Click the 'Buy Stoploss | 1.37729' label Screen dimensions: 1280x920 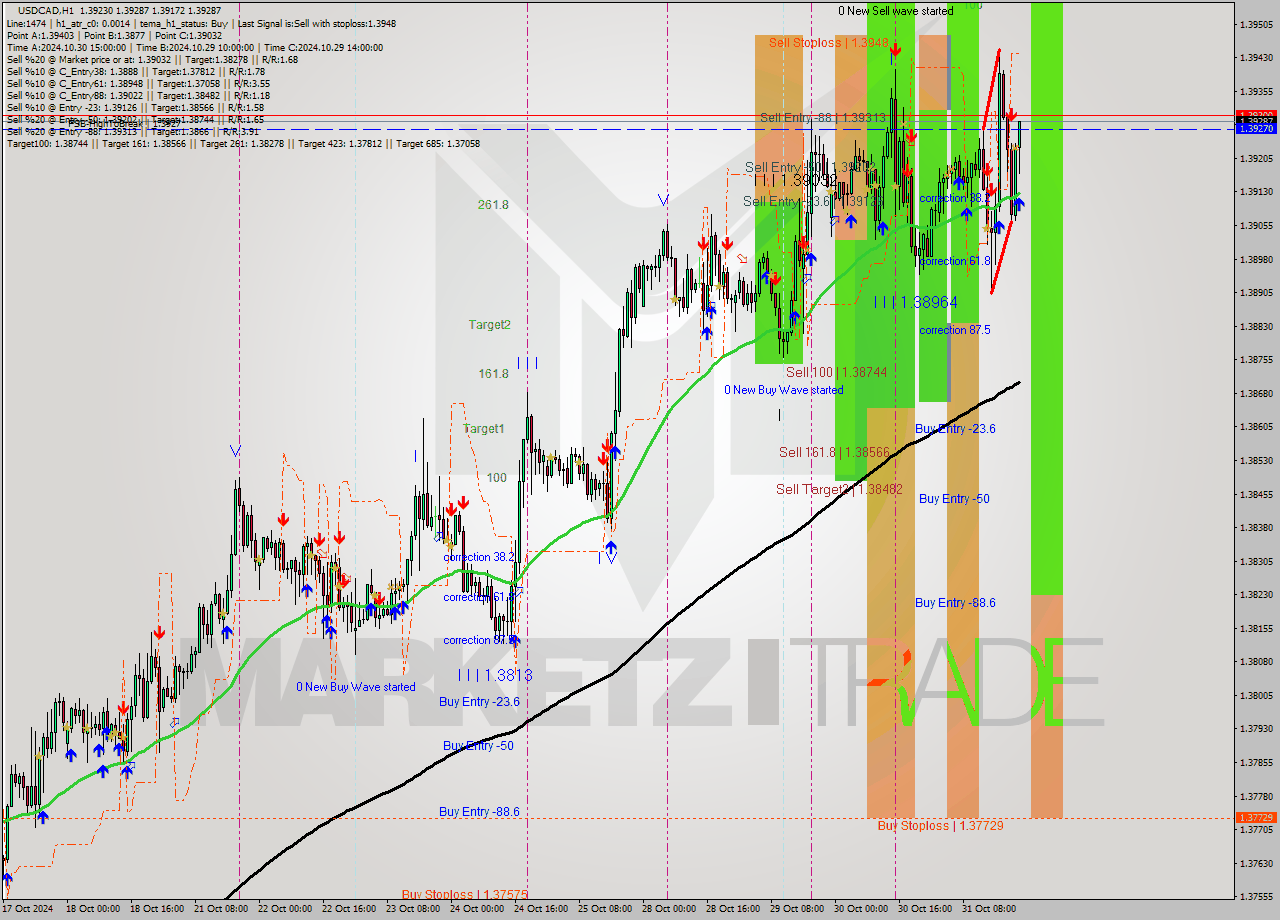[940, 825]
